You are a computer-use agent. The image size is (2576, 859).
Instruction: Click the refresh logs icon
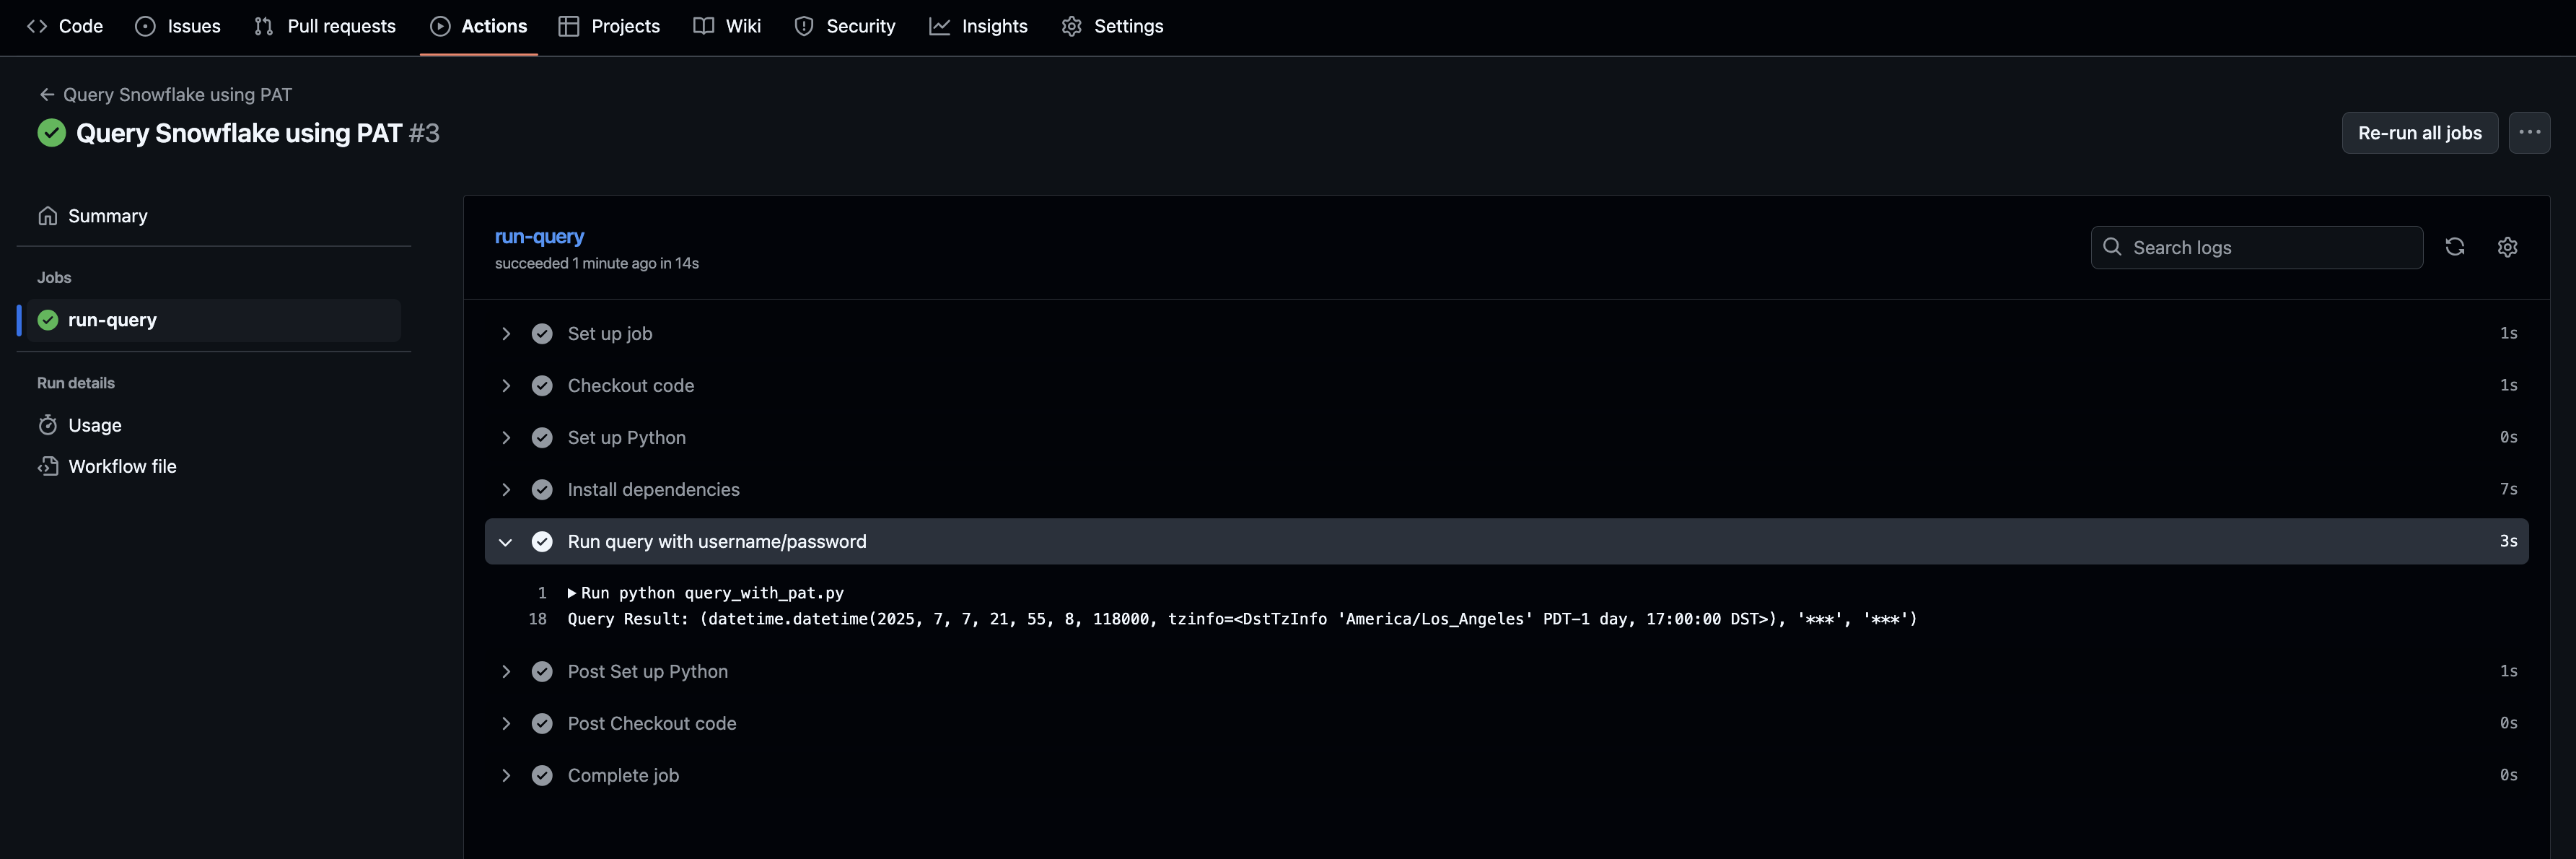click(2456, 247)
